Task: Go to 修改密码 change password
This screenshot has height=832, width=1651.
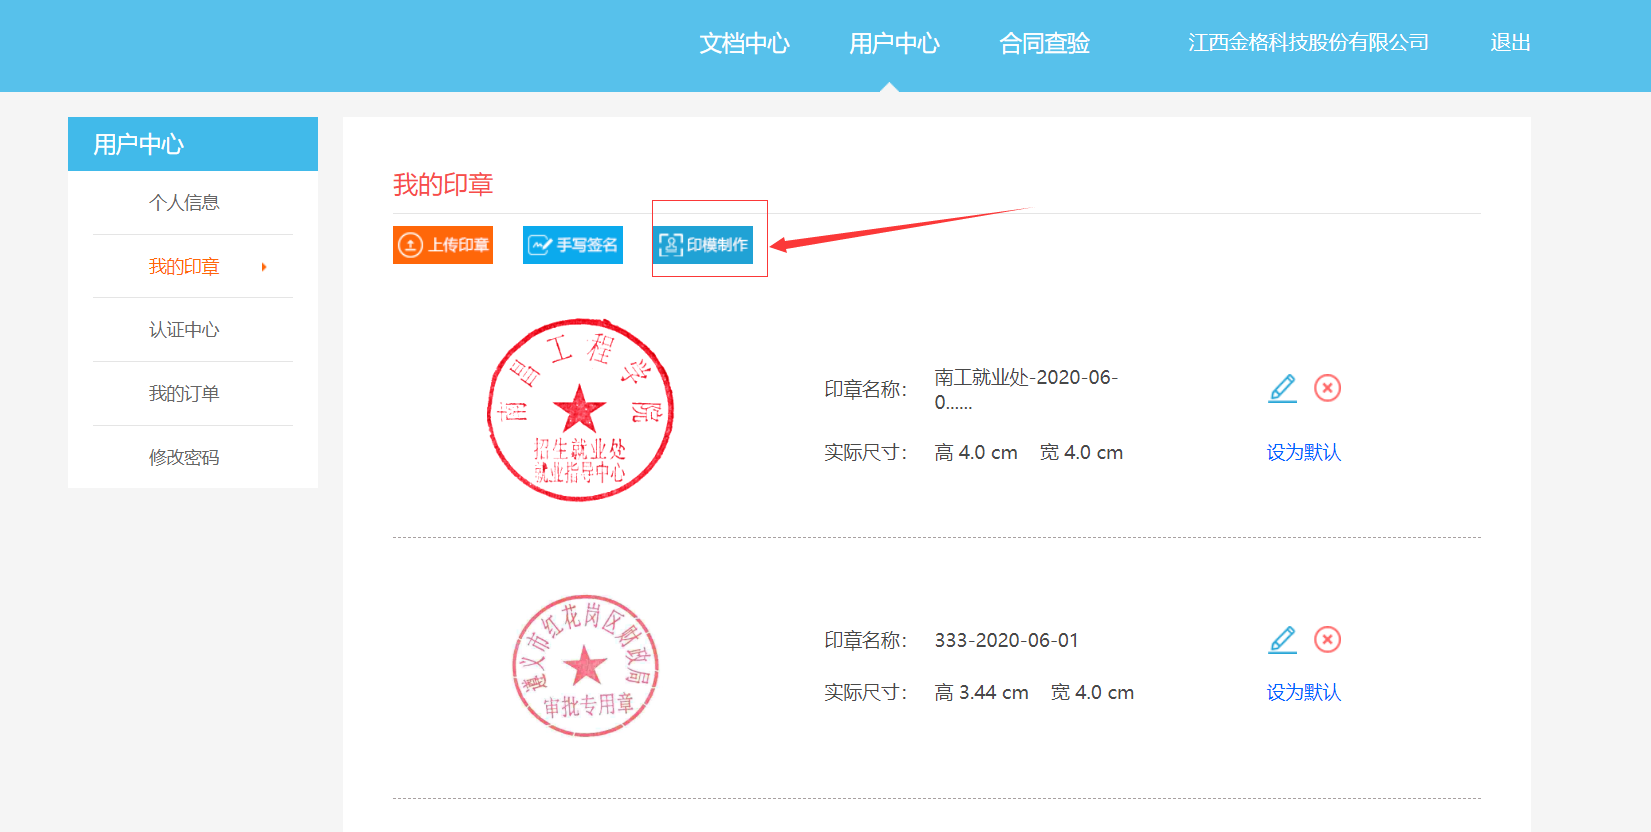Action: tap(184, 458)
